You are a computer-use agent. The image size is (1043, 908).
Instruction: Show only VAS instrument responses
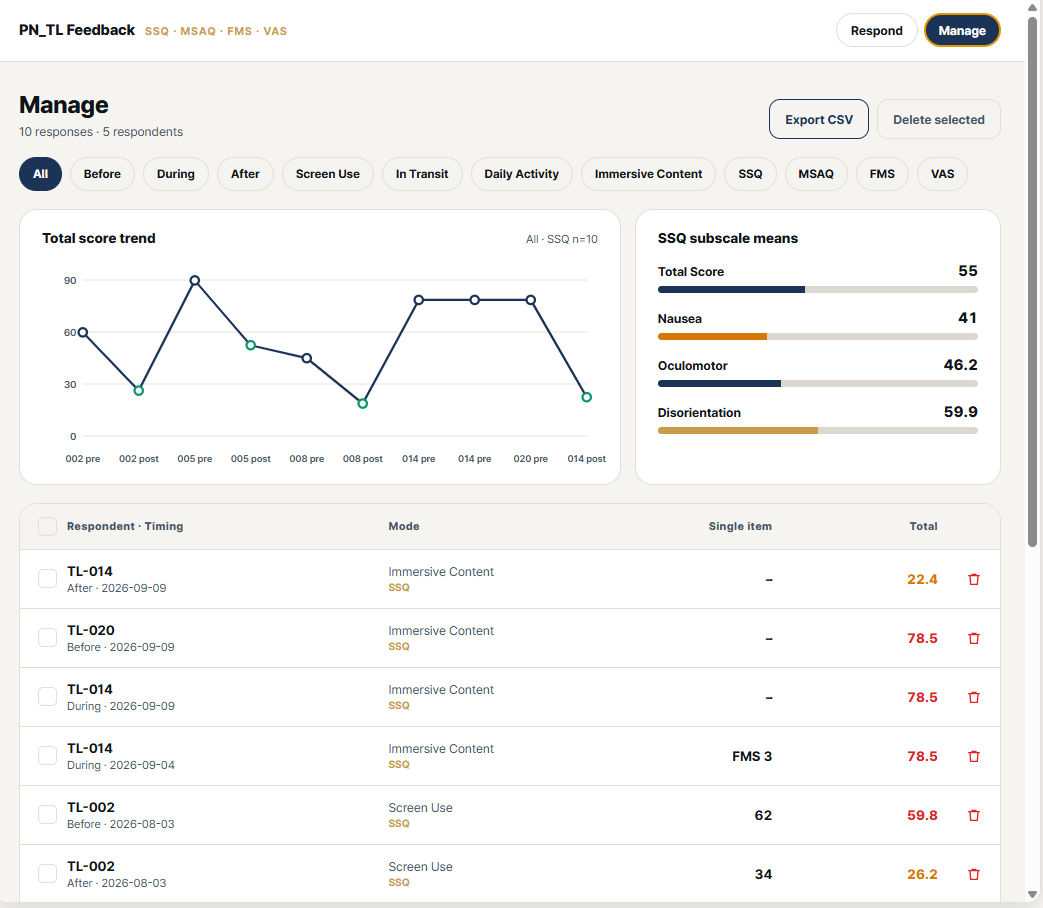[x=942, y=174]
